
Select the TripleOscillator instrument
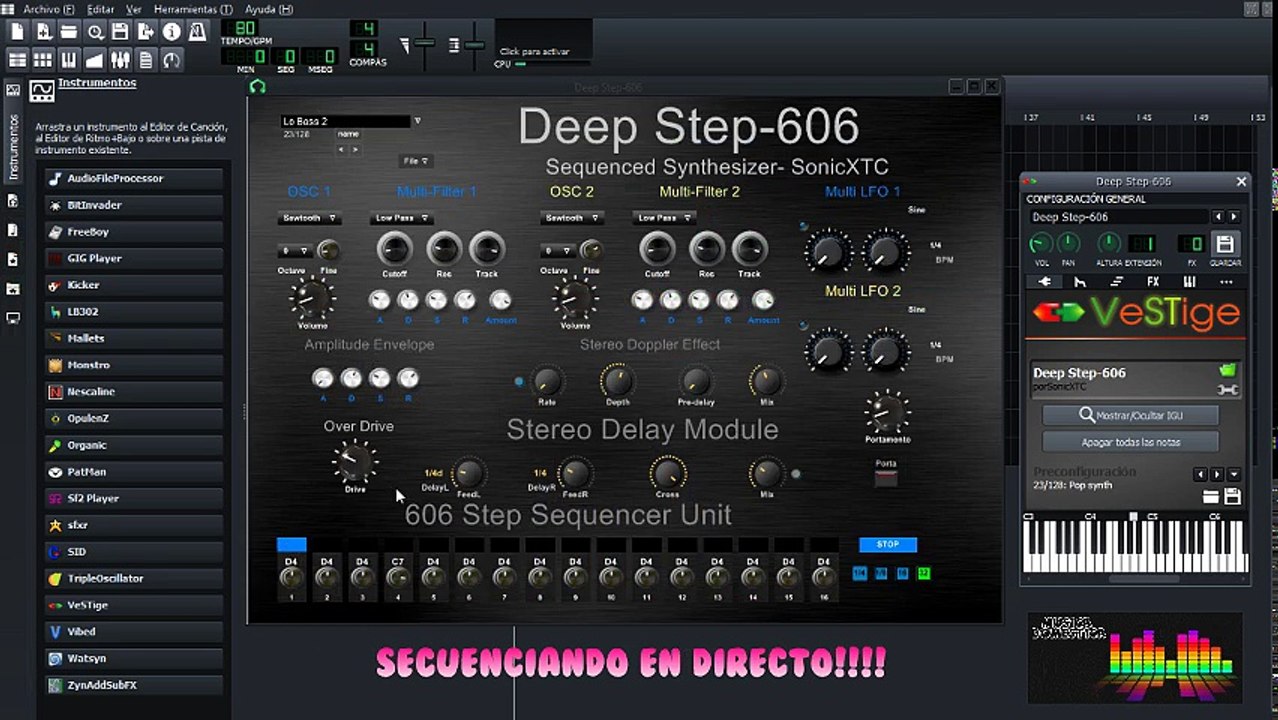(134, 578)
